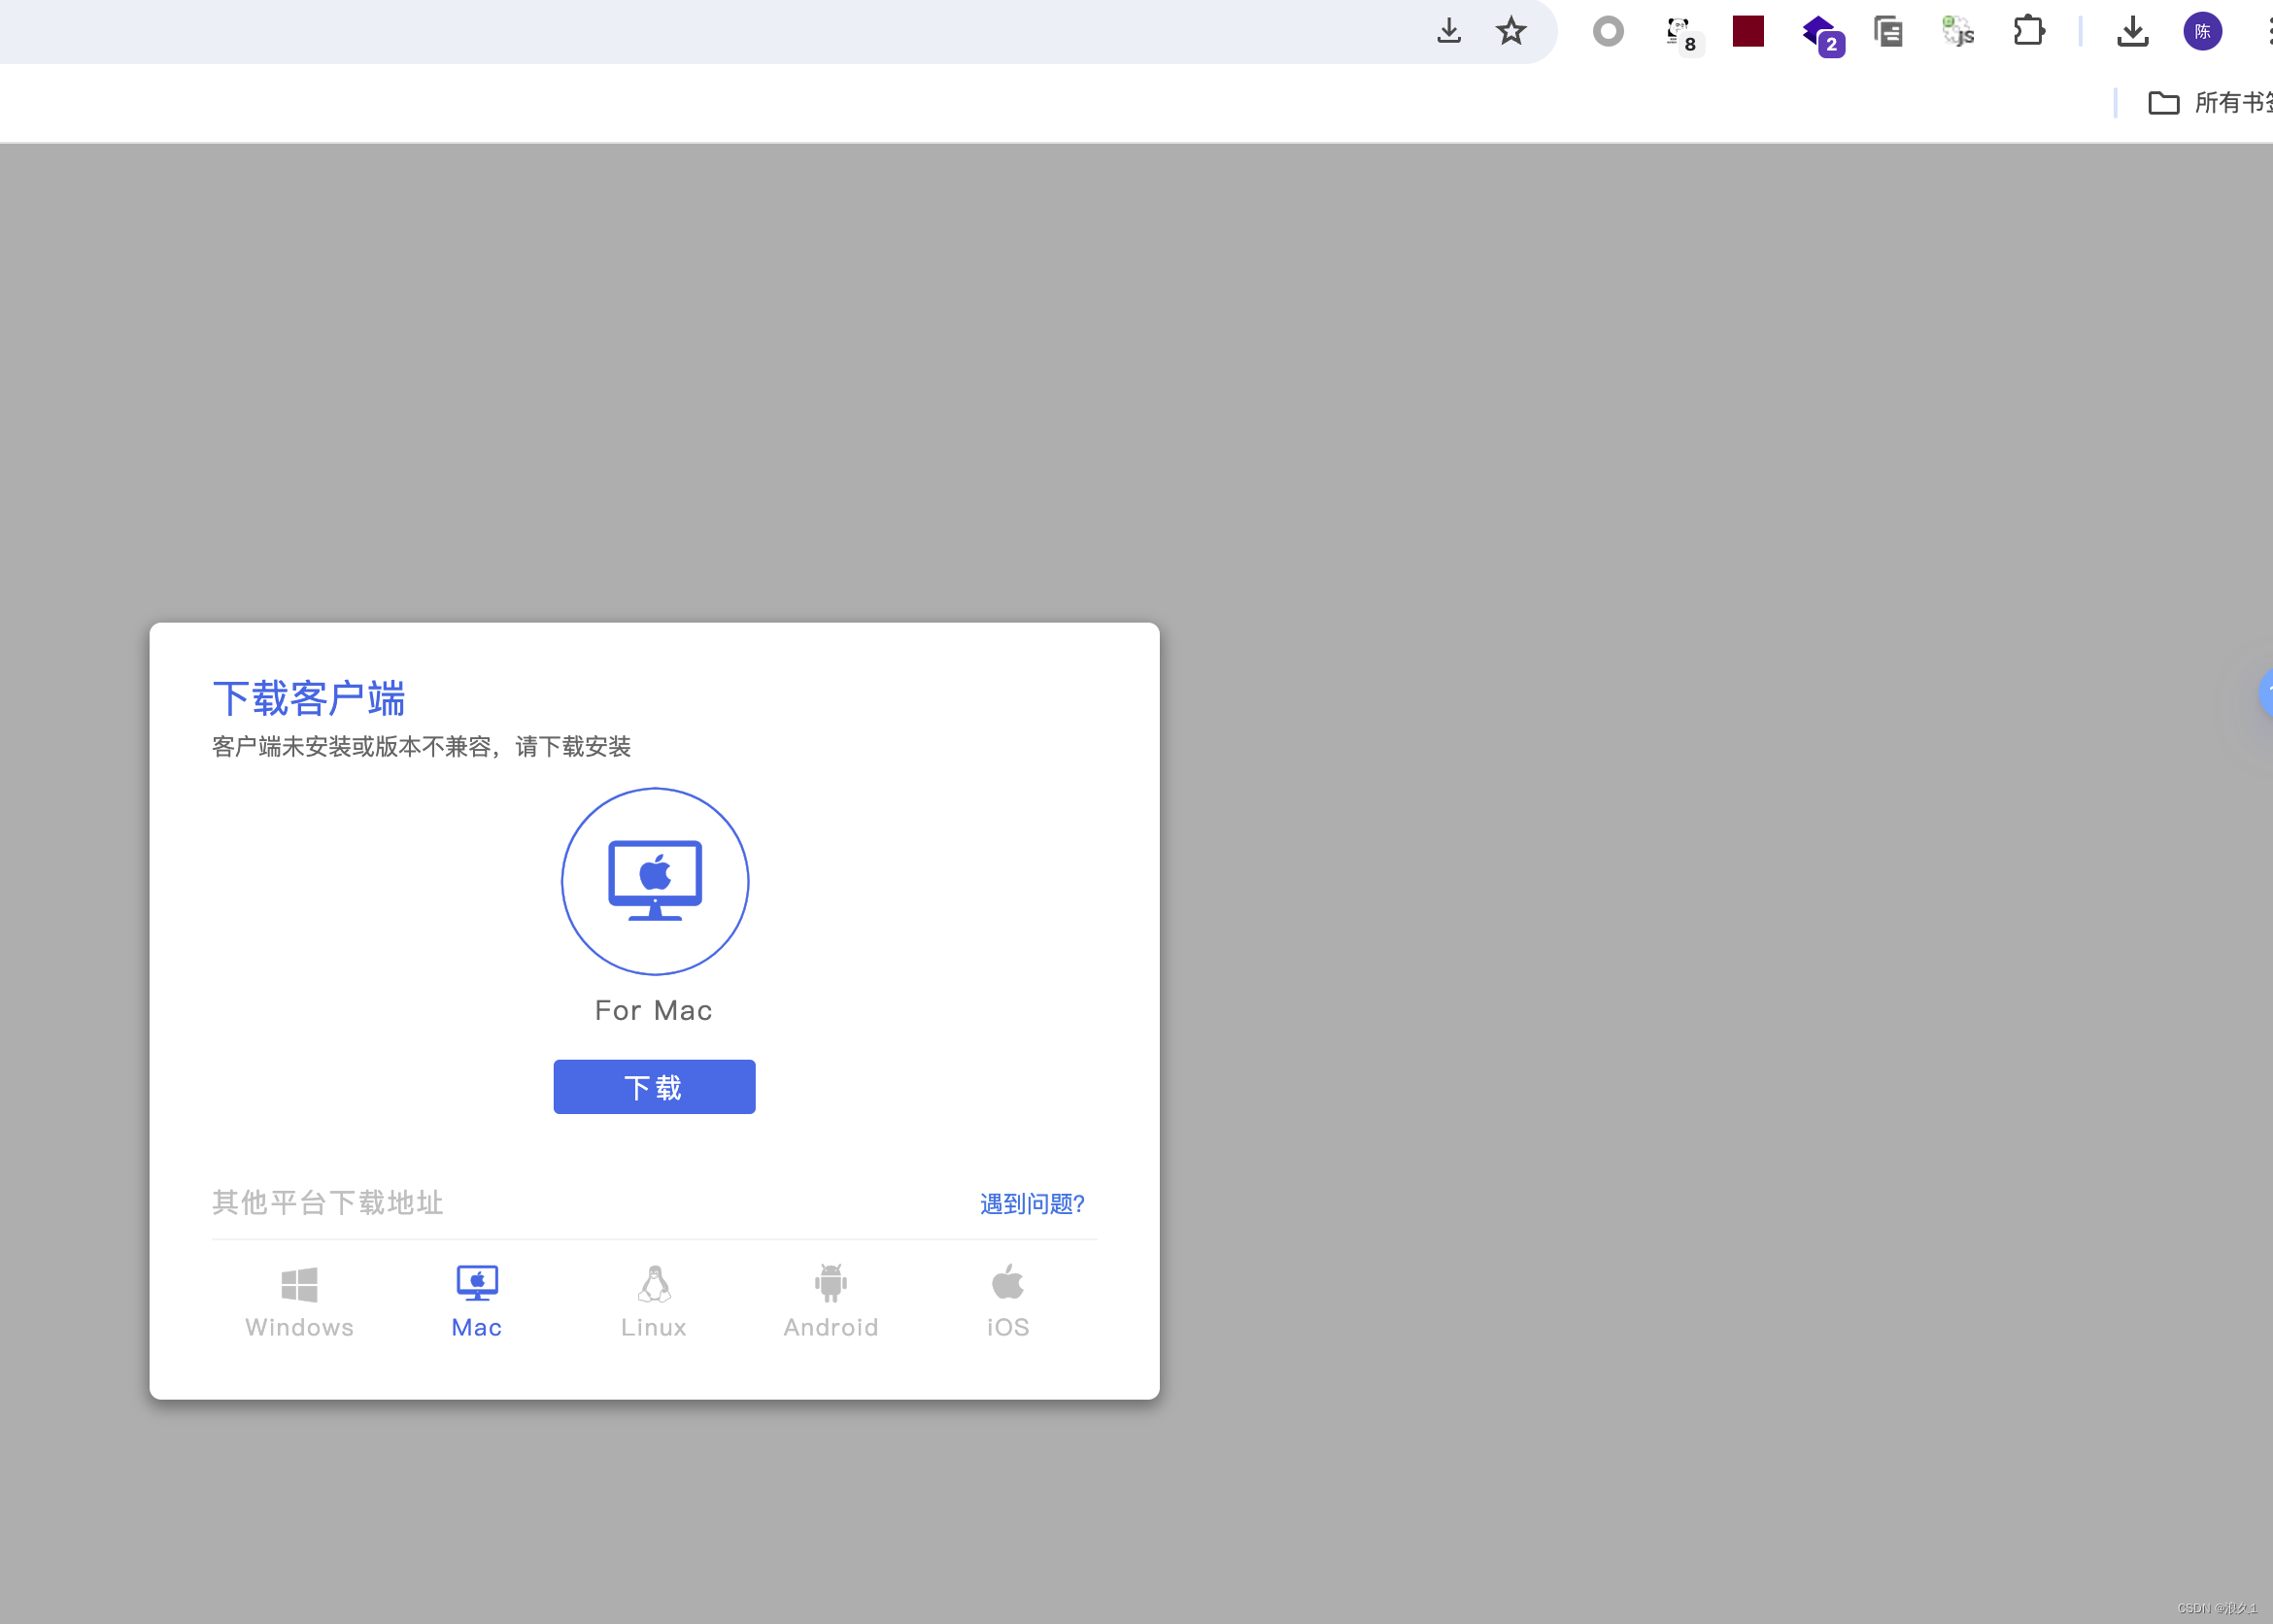The width and height of the screenshot is (2273, 1624).
Task: Click the blue 下载 download button
Action: coord(654,1086)
